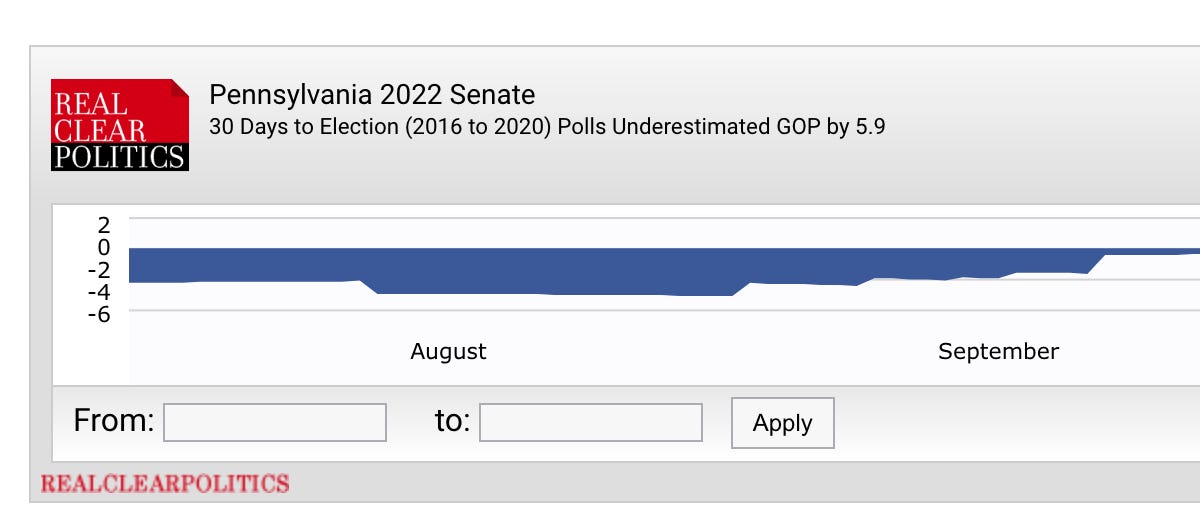This screenshot has width=1200, height=530.
Task: Select the September label on the timeline
Action: (x=998, y=352)
